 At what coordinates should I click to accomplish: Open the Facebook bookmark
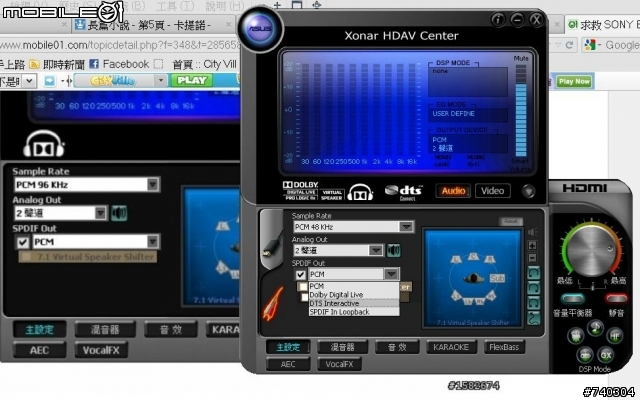(x=119, y=64)
